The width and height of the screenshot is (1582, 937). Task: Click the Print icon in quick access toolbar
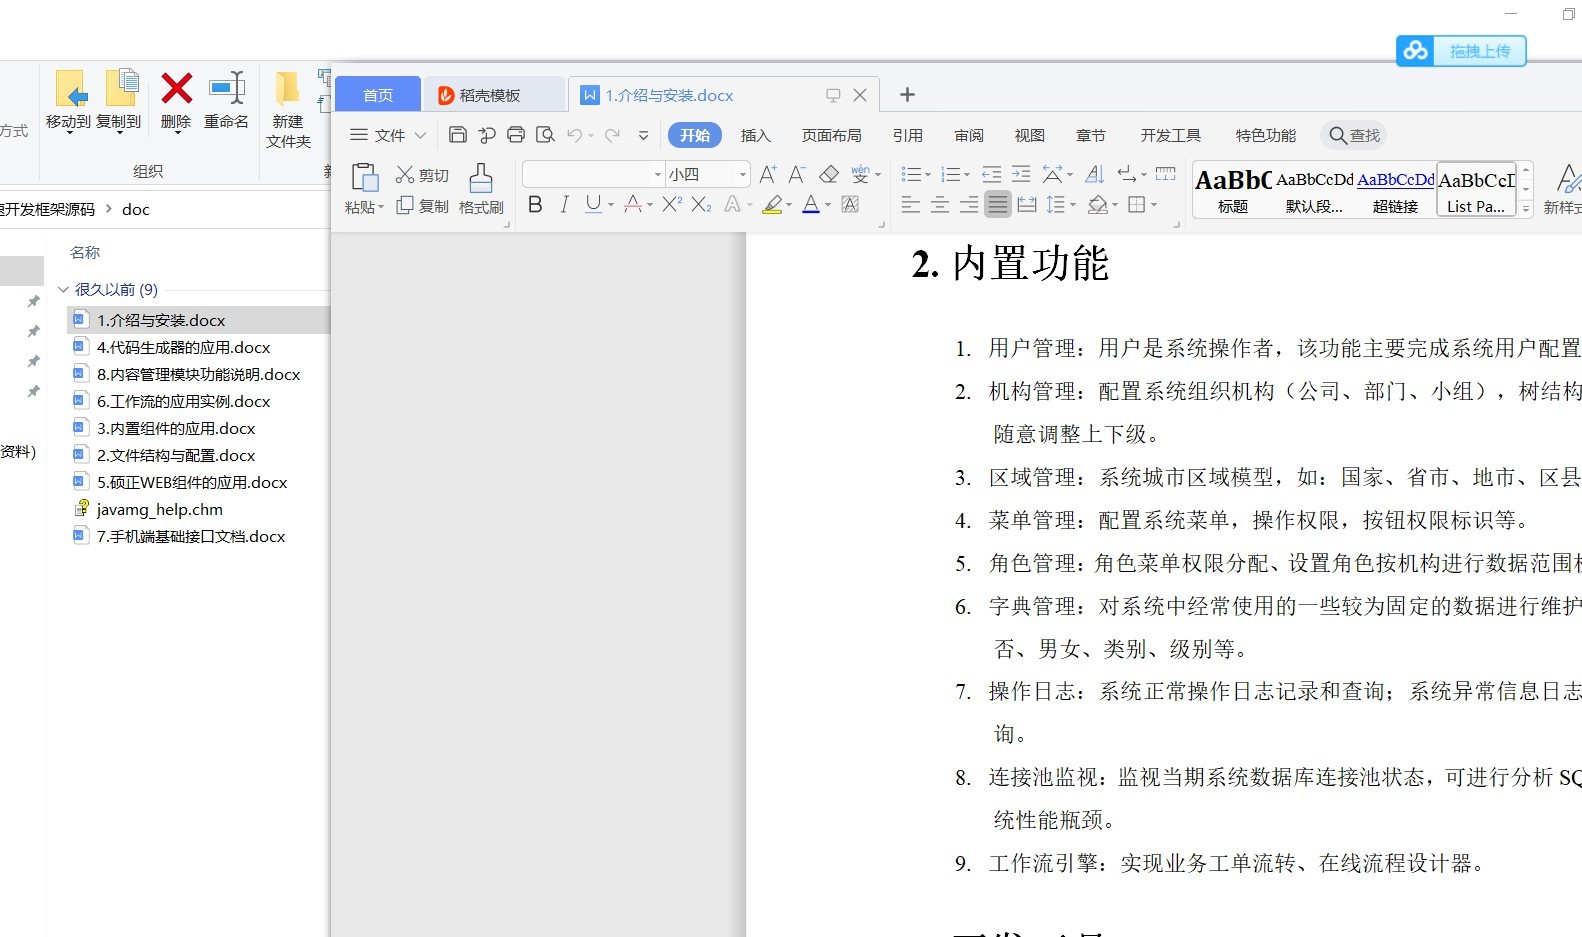(x=516, y=134)
